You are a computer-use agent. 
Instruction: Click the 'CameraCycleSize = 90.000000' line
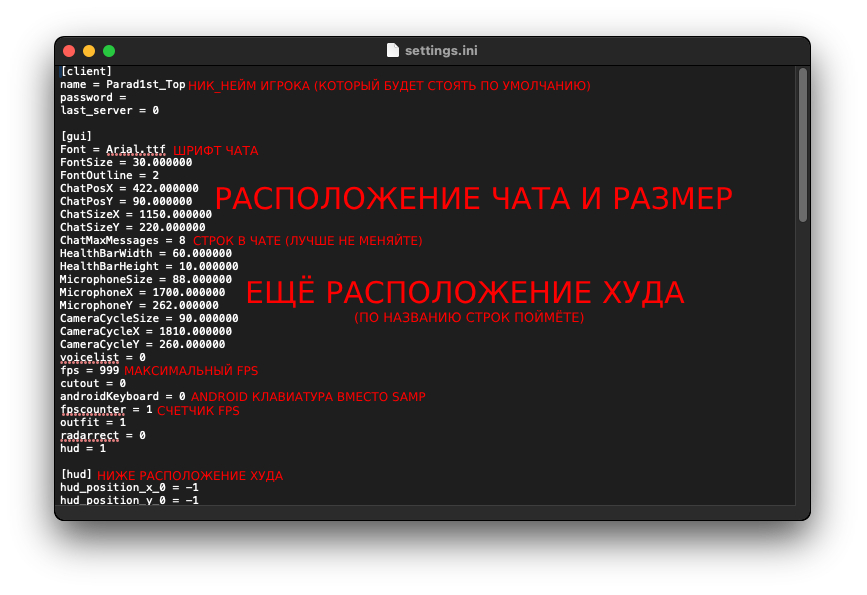[x=149, y=318]
